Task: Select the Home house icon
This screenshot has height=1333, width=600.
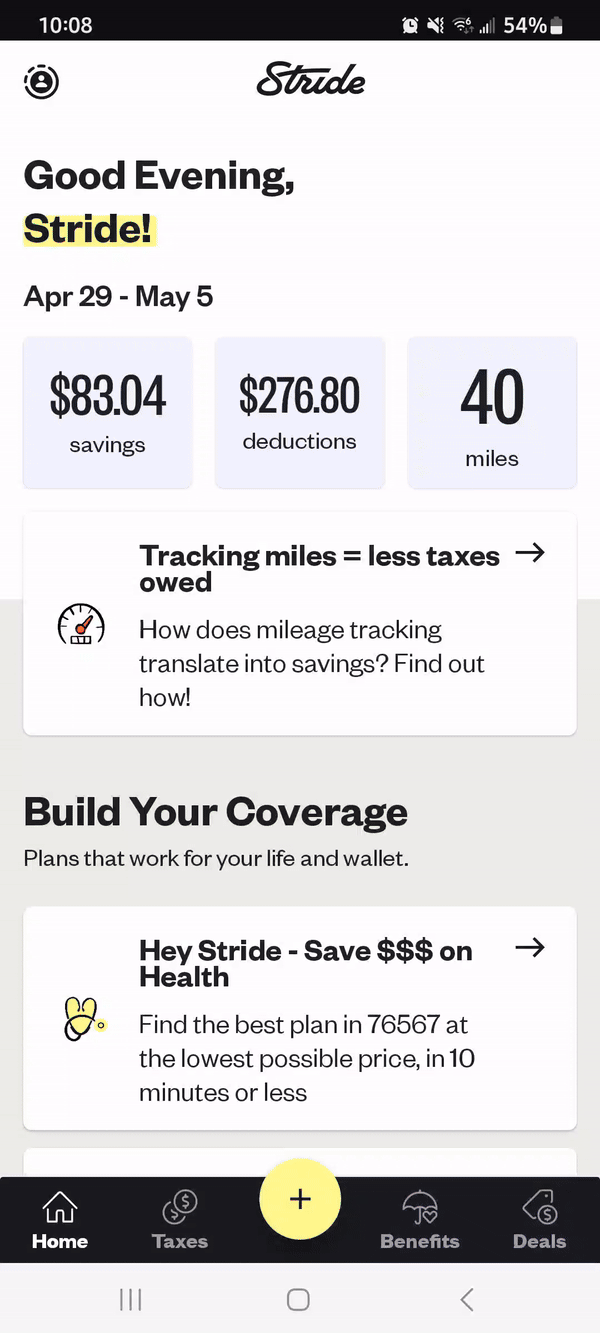Action: (x=60, y=1208)
